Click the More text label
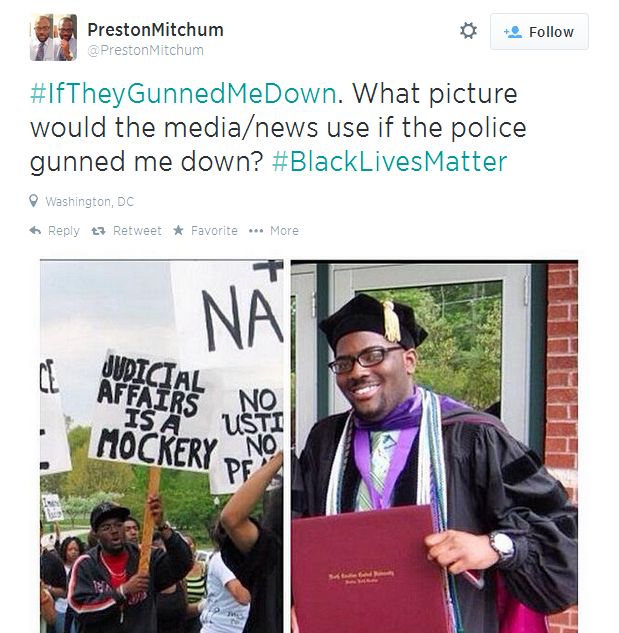 284,231
